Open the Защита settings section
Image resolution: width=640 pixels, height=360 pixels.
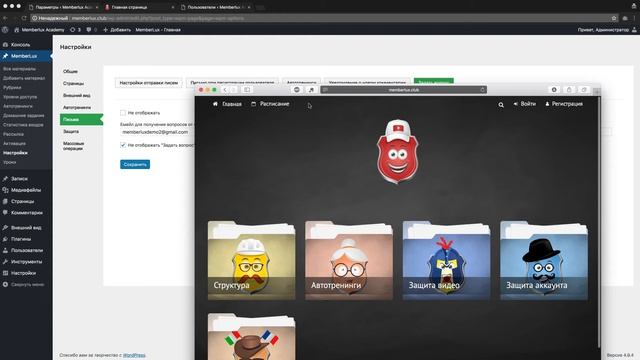[71, 131]
